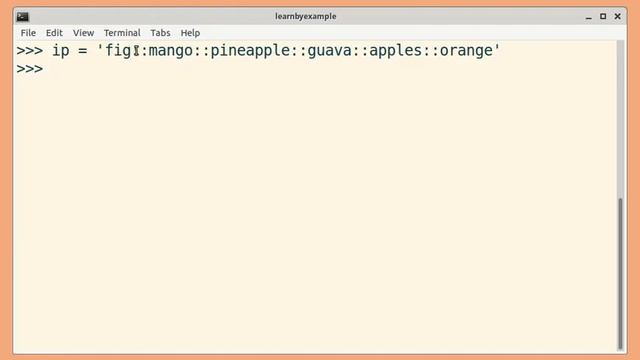Click the learnbyexample window title
Viewport: 640px width, 360px height.
[305, 16]
